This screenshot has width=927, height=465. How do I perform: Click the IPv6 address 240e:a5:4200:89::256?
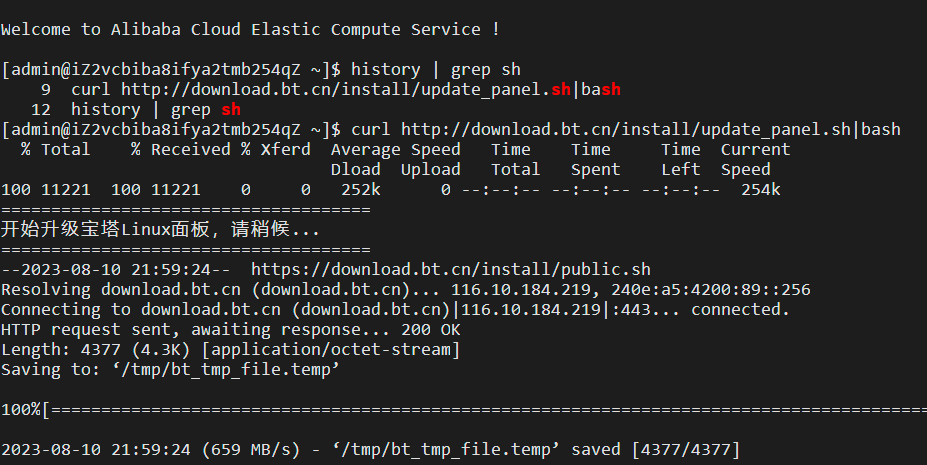[x=705, y=290]
